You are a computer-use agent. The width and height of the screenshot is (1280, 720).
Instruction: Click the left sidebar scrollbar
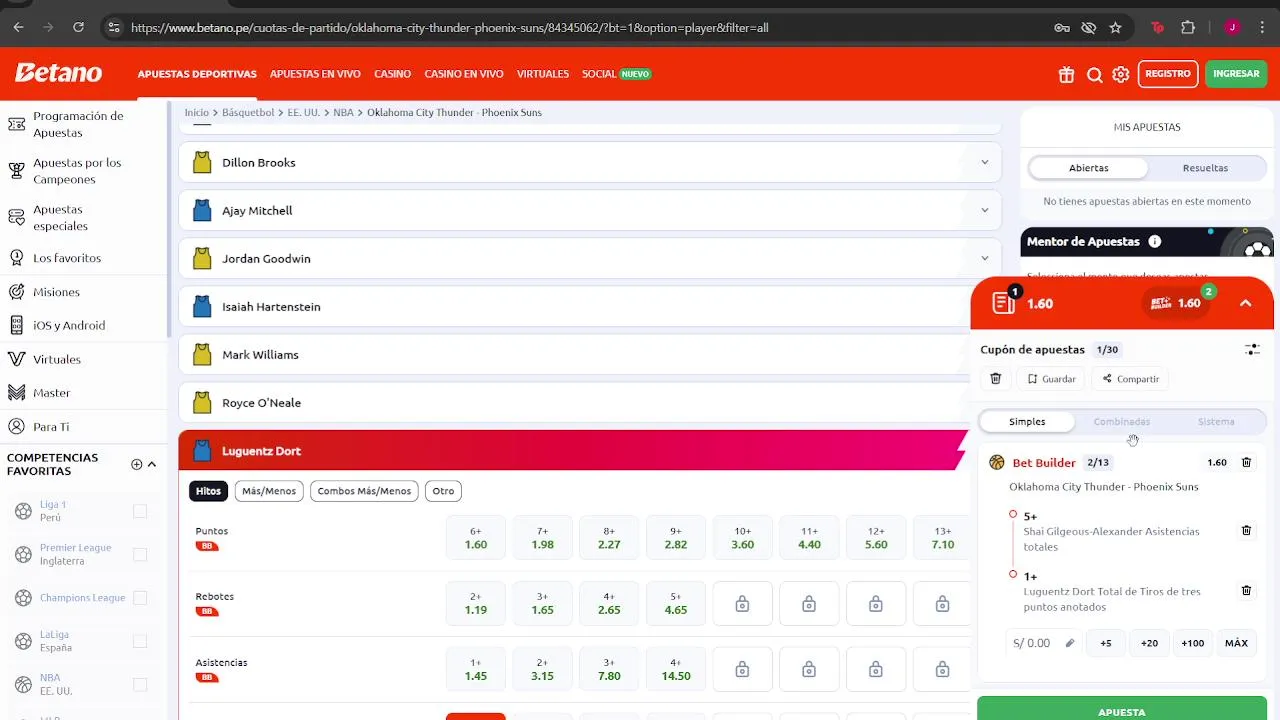[169, 220]
